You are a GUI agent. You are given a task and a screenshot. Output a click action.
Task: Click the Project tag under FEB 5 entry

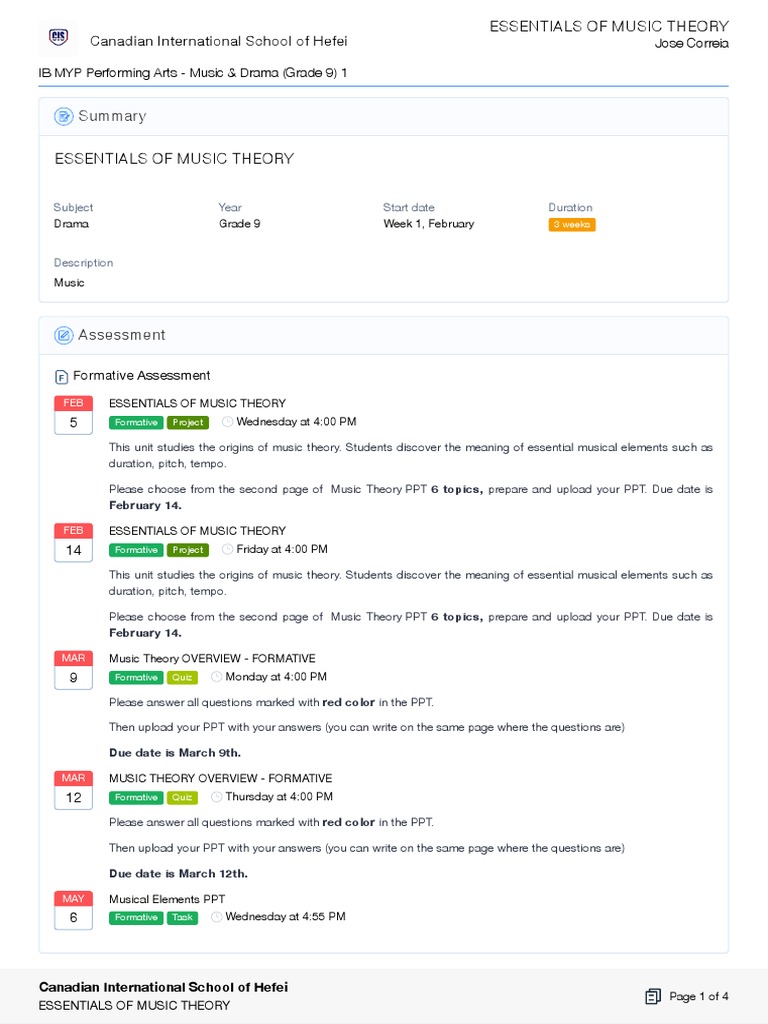coord(187,423)
